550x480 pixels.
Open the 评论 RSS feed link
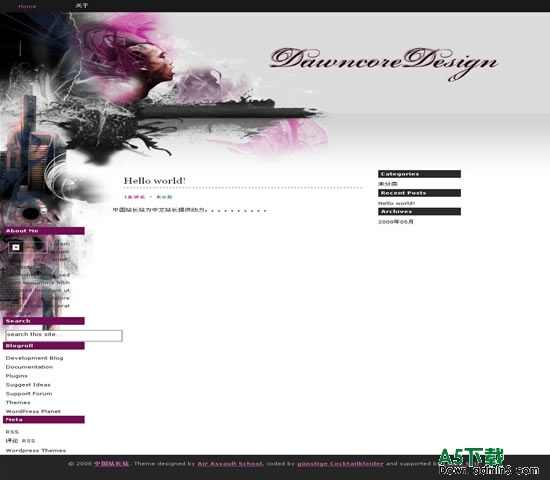[x=20, y=441]
